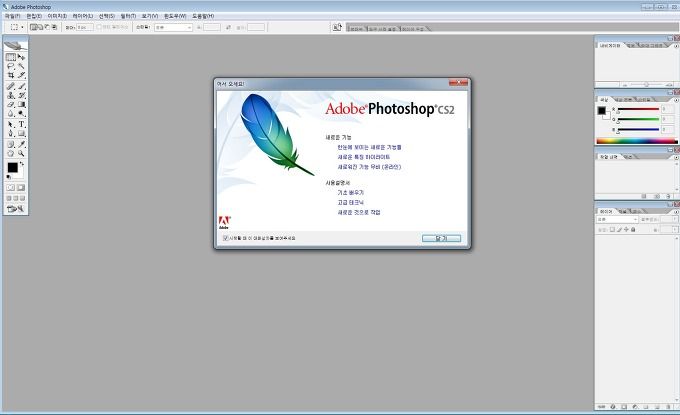
Task: Switch to Quick Mask mode
Action: tap(20, 187)
